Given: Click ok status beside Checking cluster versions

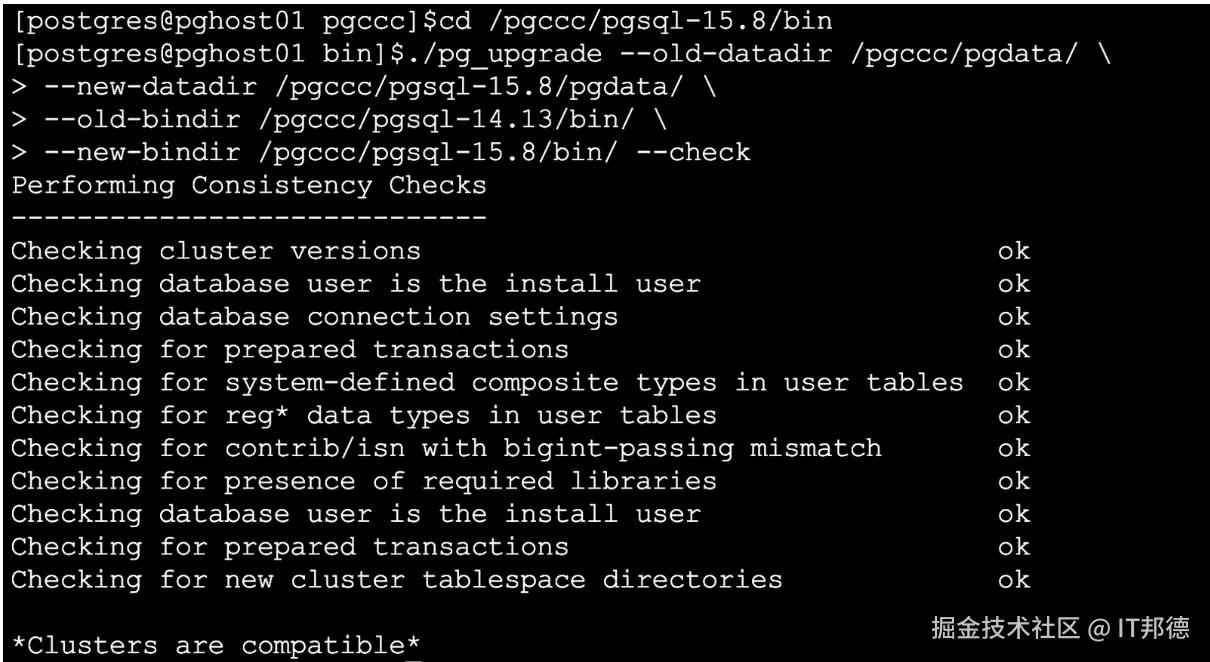Looking at the screenshot, I should click(1013, 250).
